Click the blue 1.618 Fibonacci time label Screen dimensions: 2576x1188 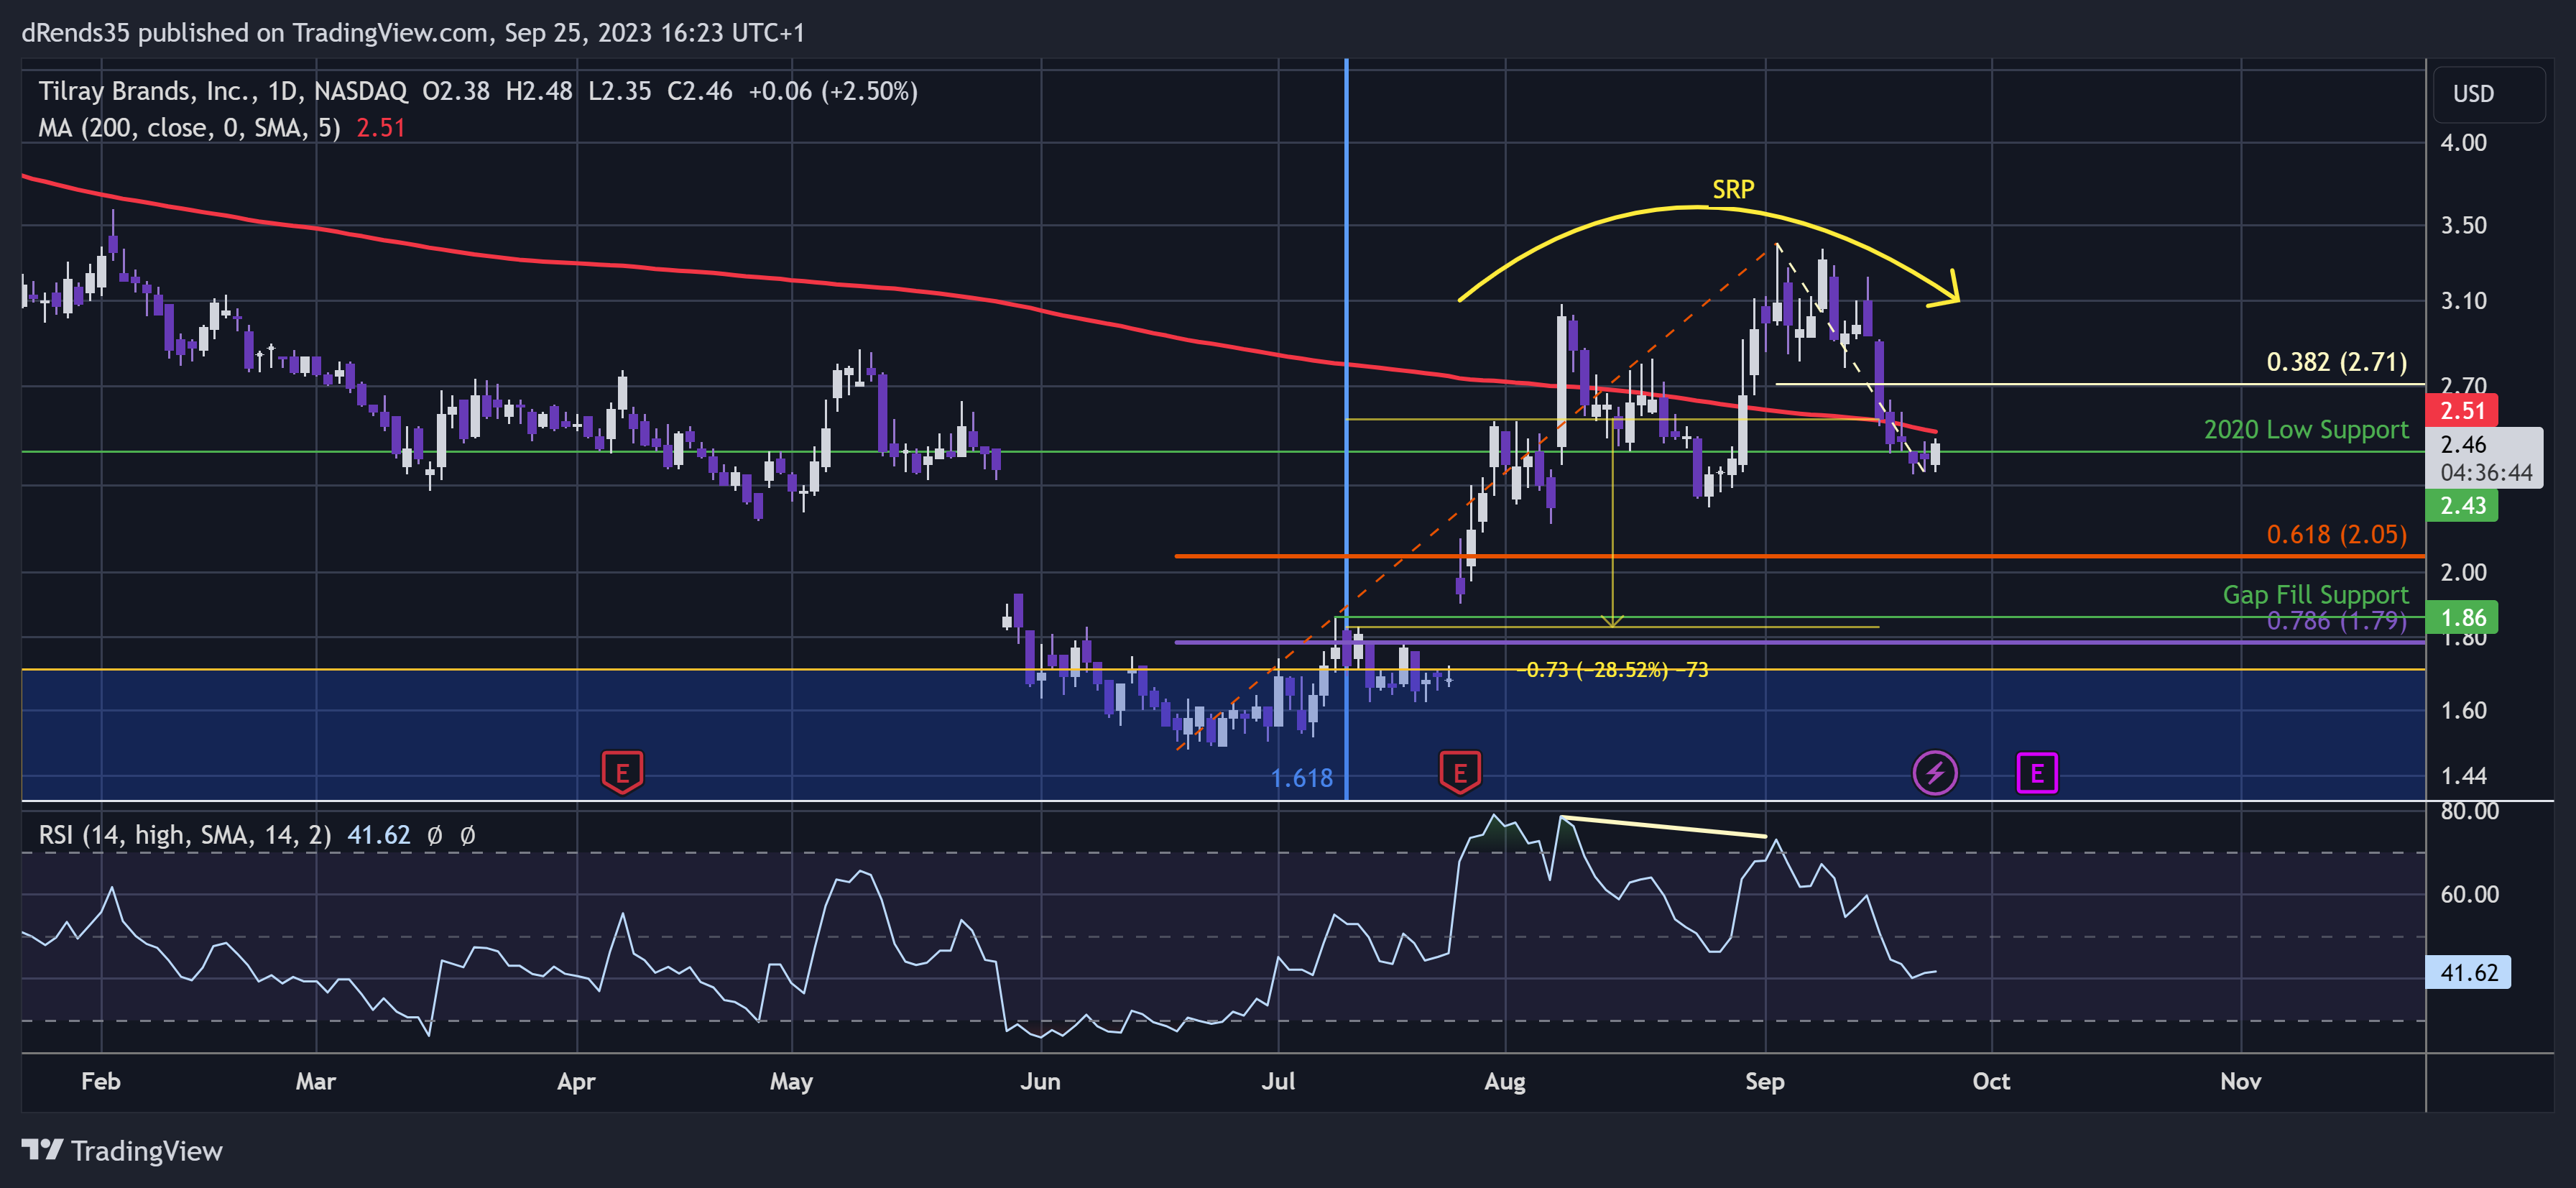1301,778
